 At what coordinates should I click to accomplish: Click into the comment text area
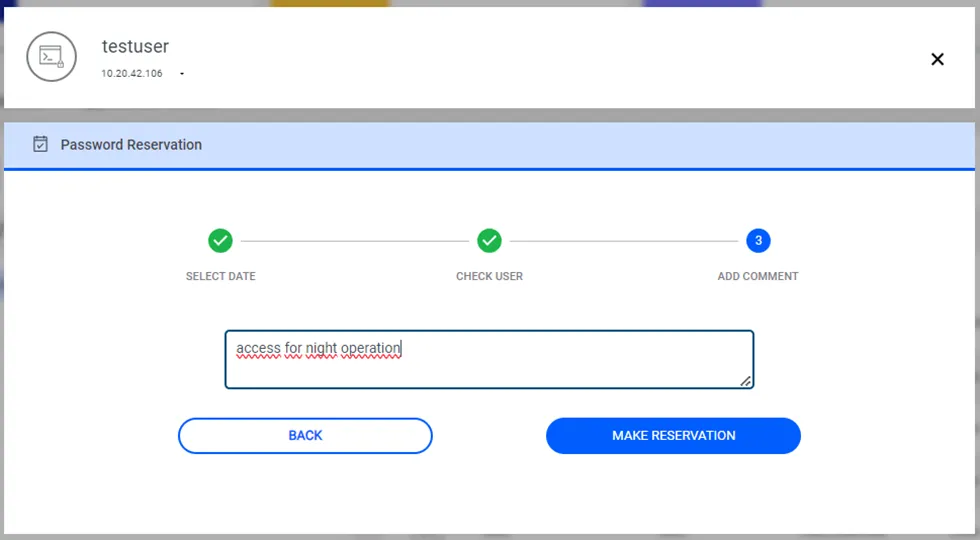pos(489,359)
